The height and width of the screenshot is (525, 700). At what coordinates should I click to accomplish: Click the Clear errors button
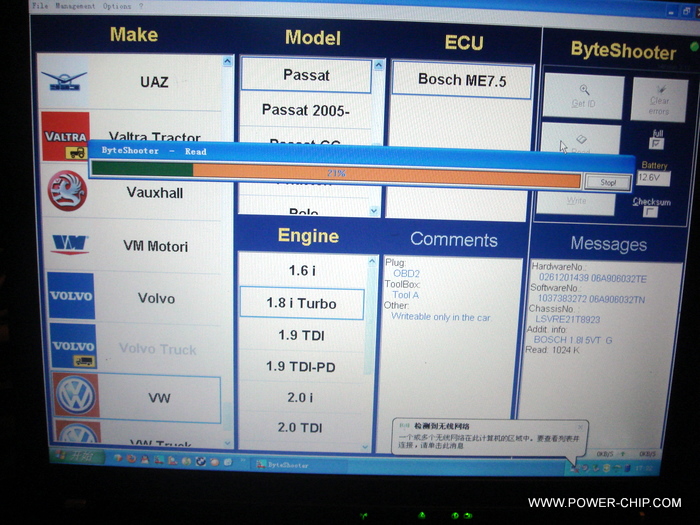[x=659, y=100]
